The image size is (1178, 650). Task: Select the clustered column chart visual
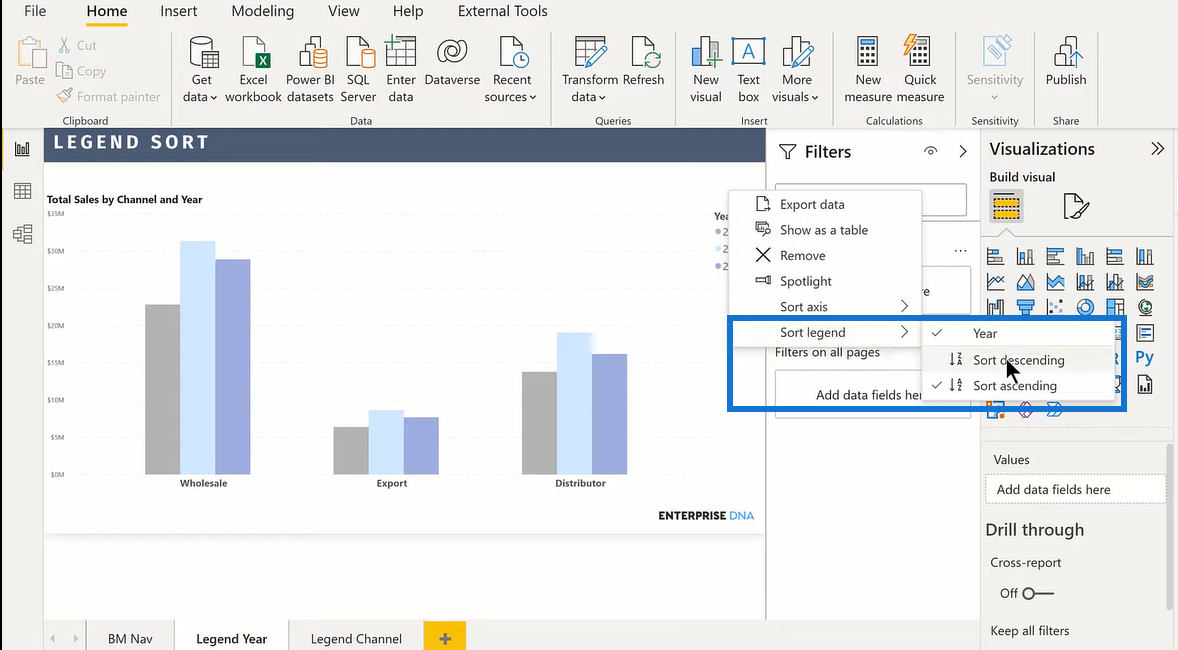pos(1085,257)
